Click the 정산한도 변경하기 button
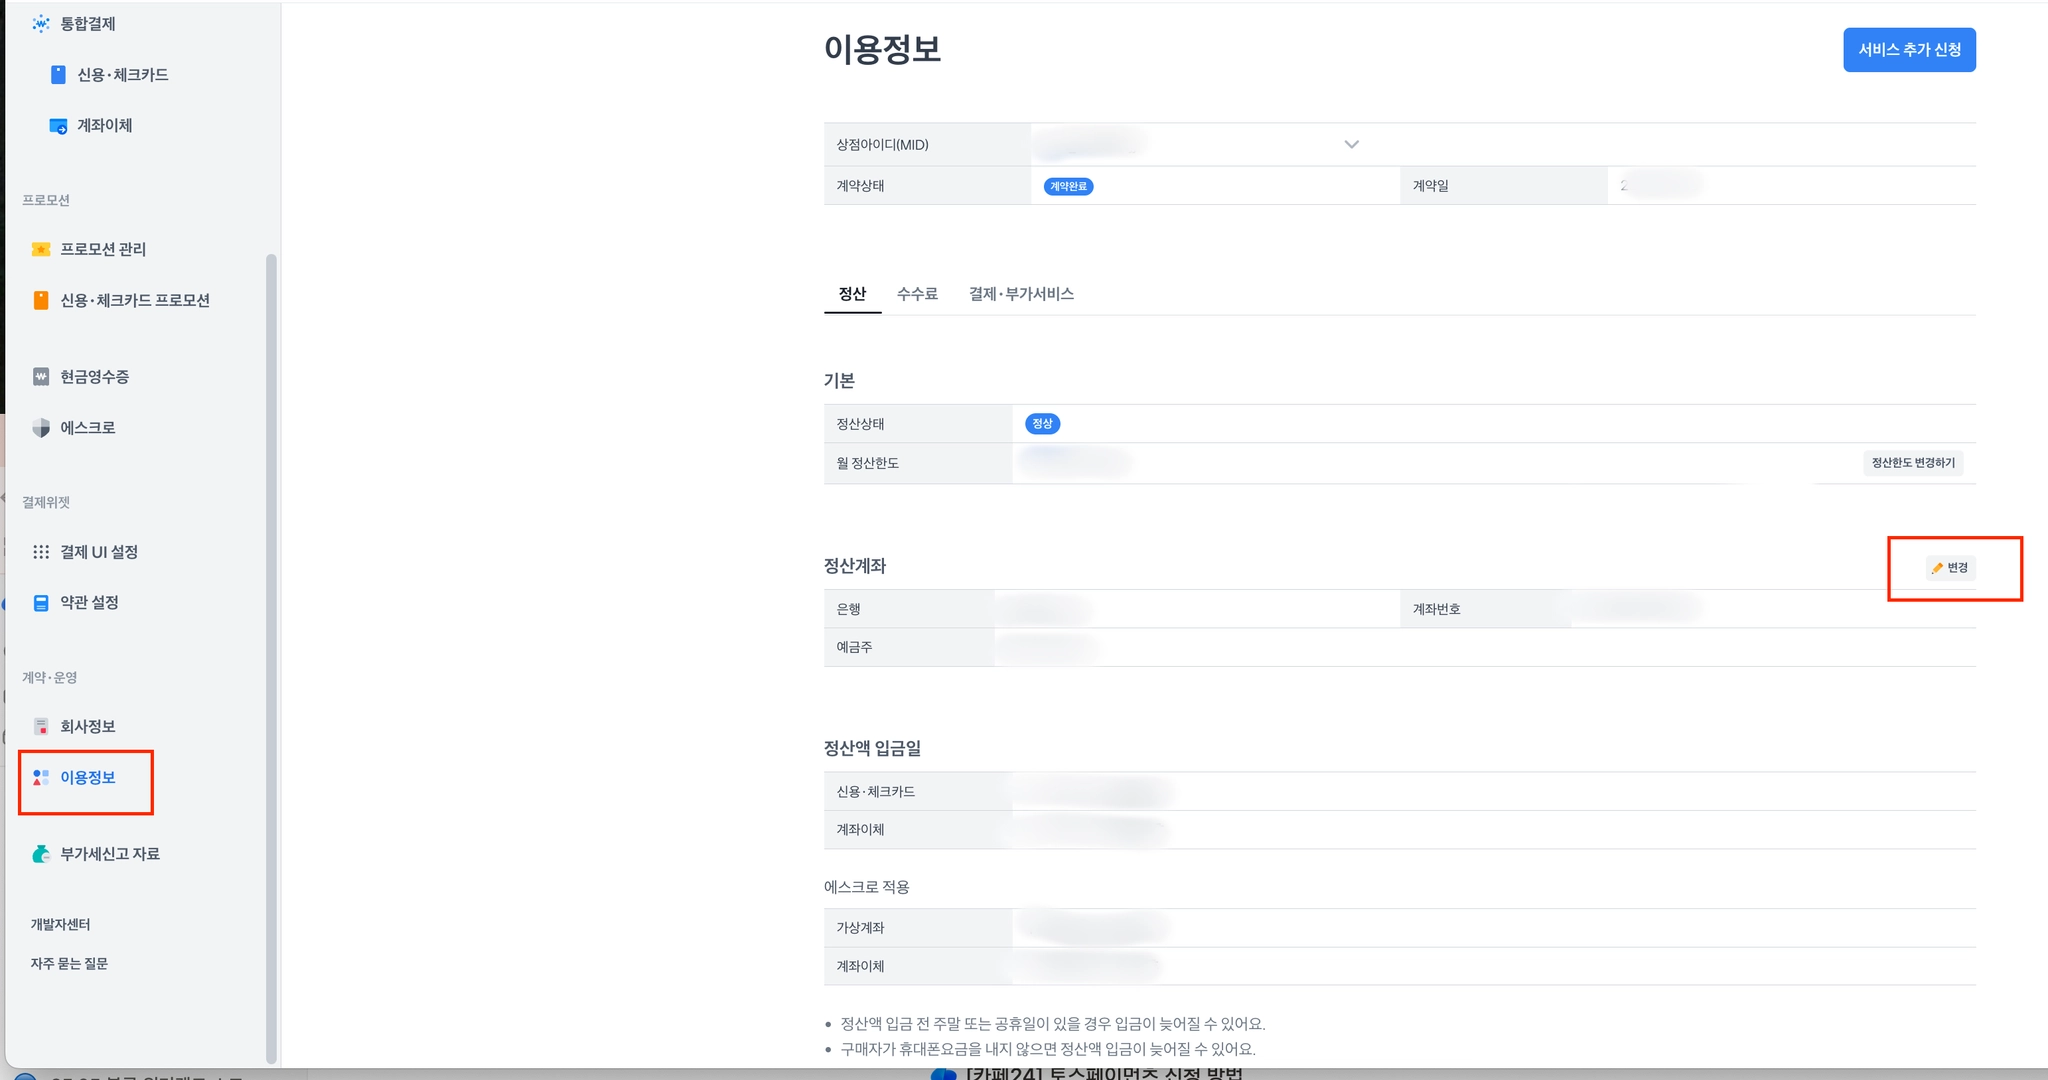 tap(1912, 463)
